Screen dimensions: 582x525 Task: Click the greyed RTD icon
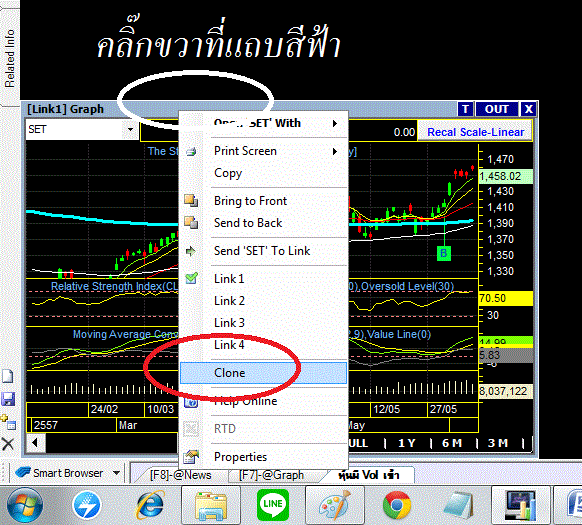[x=191, y=429]
